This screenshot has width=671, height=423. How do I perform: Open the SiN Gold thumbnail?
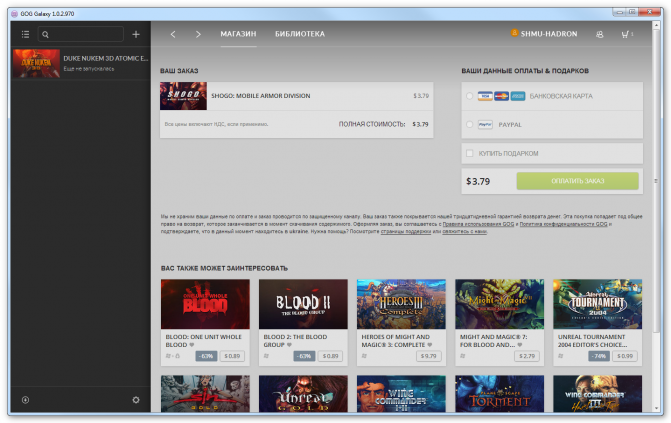coord(205,394)
